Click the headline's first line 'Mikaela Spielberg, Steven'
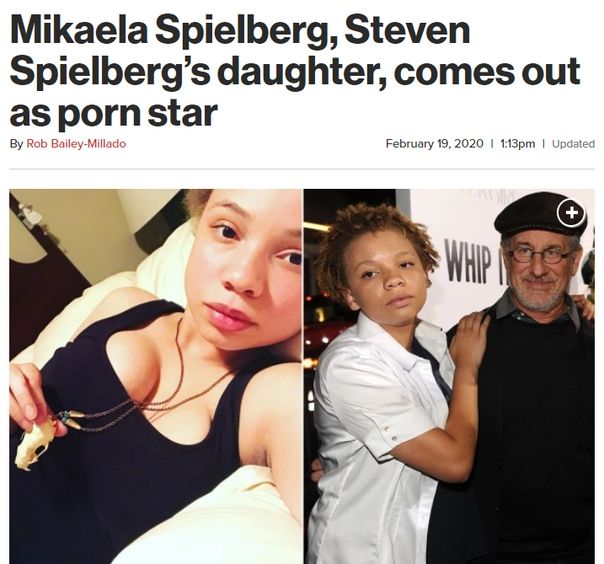604x564 pixels. (240, 30)
